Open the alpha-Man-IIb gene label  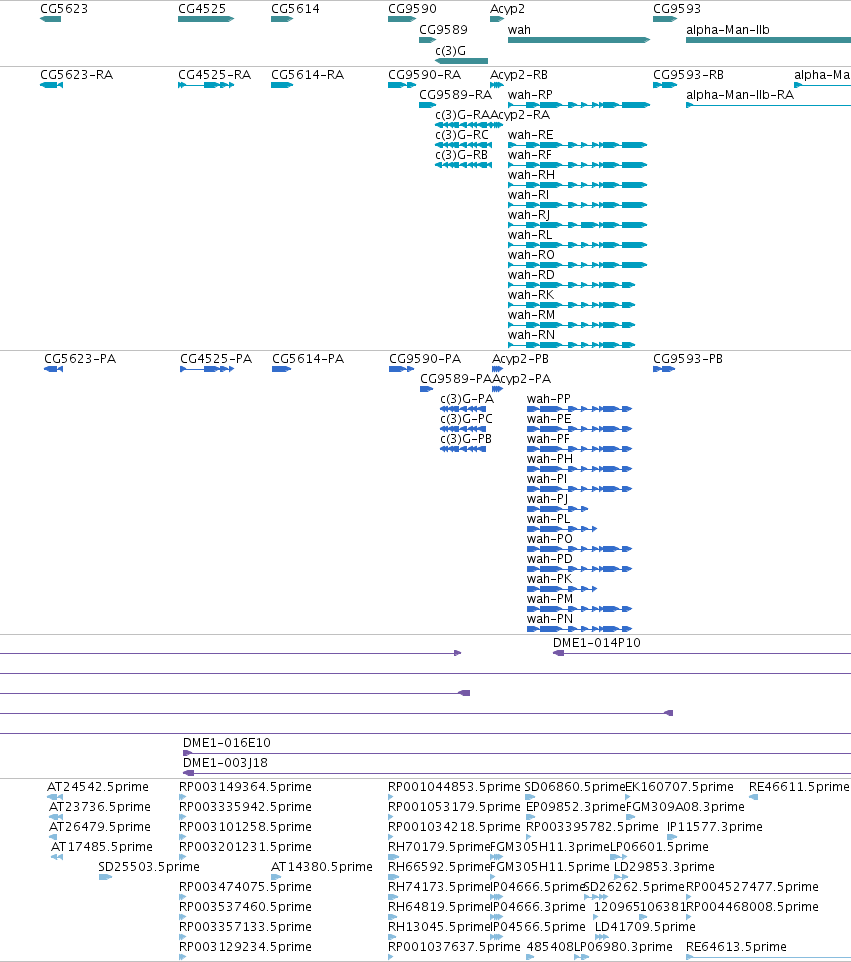tap(728, 29)
